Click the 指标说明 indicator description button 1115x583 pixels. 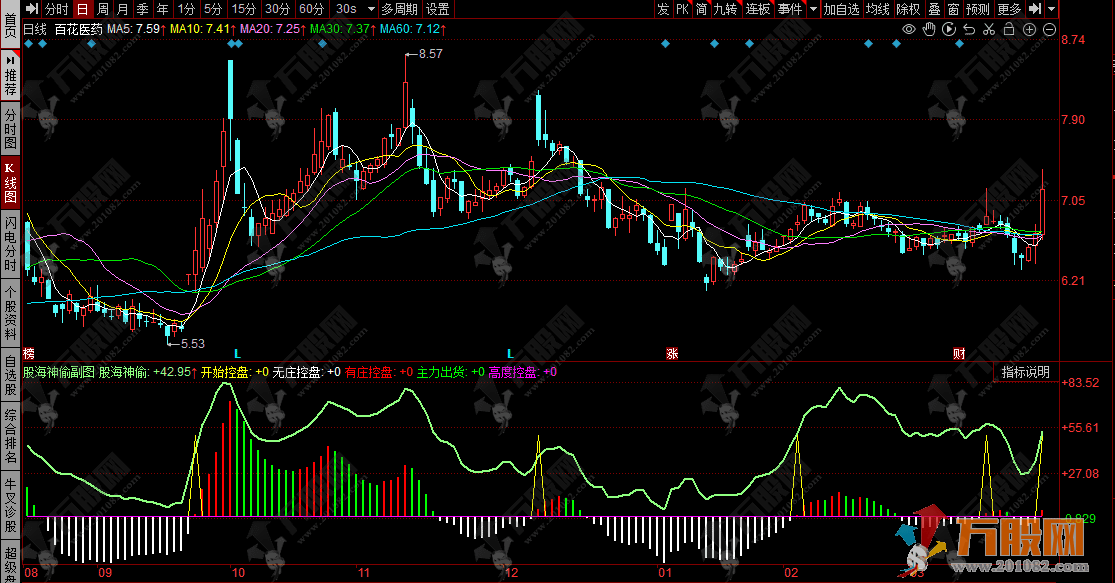pos(1025,372)
